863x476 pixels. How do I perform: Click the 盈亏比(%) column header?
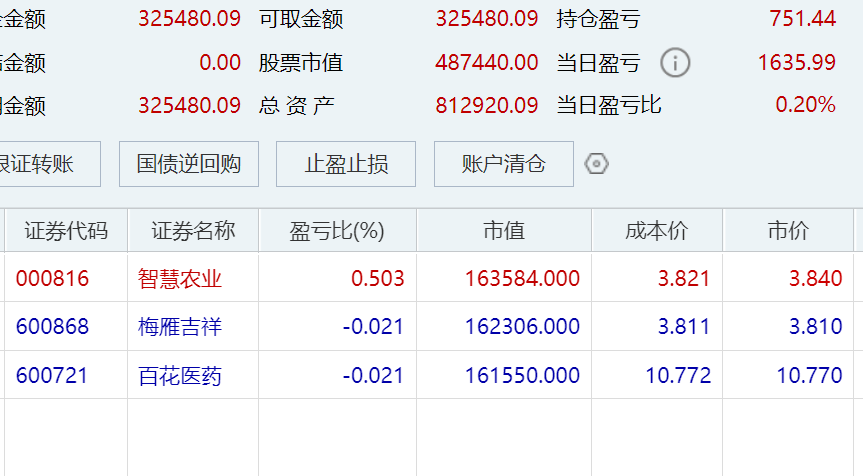(x=337, y=231)
